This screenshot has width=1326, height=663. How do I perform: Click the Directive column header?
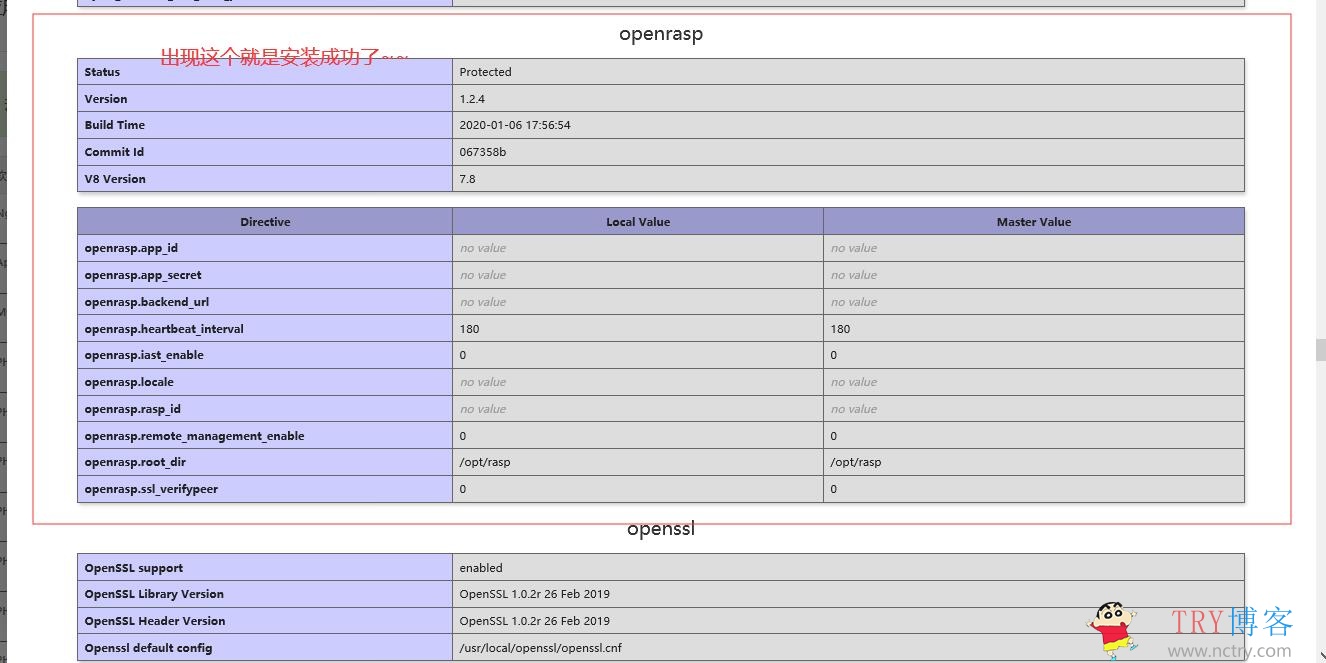click(x=265, y=222)
